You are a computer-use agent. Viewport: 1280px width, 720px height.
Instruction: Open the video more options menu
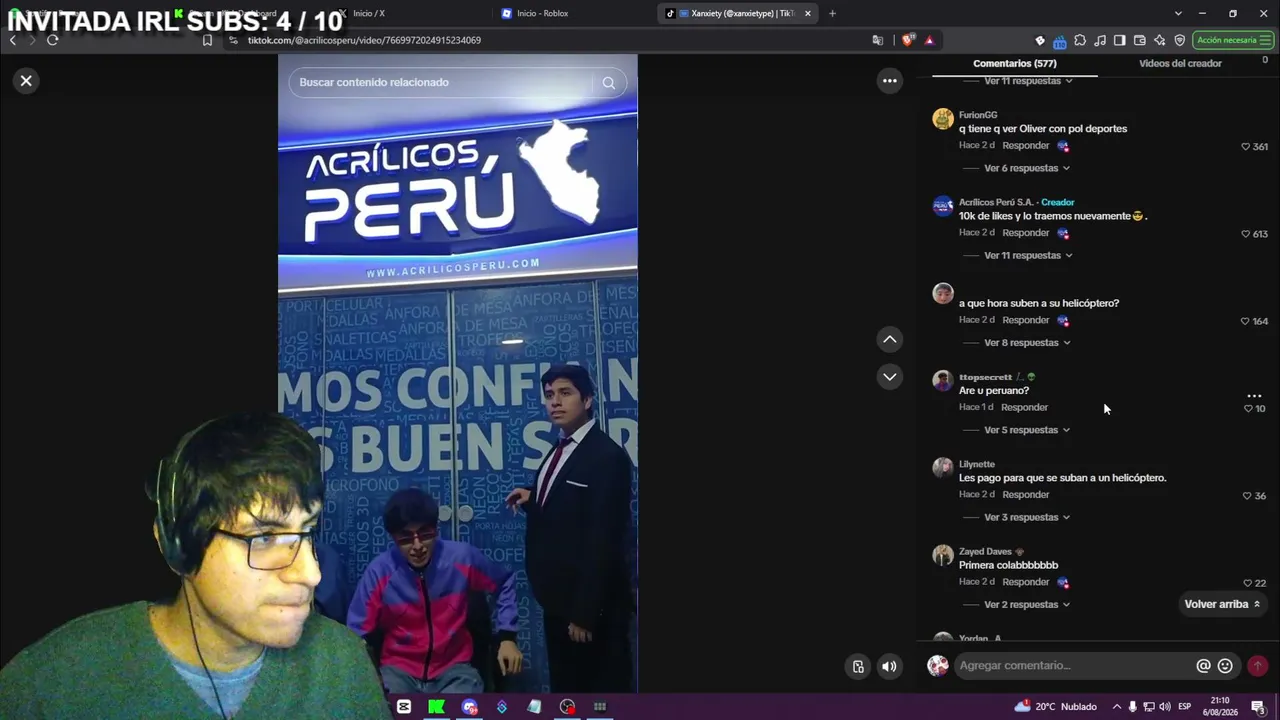tap(889, 81)
